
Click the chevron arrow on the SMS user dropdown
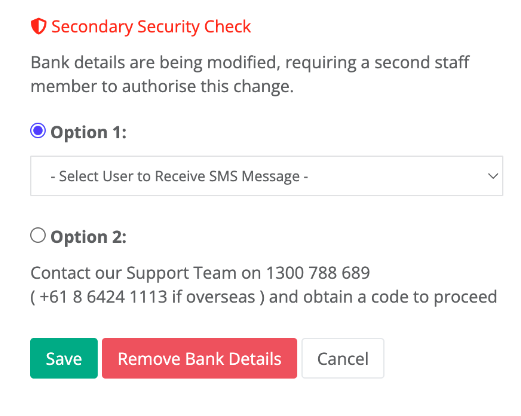493,176
